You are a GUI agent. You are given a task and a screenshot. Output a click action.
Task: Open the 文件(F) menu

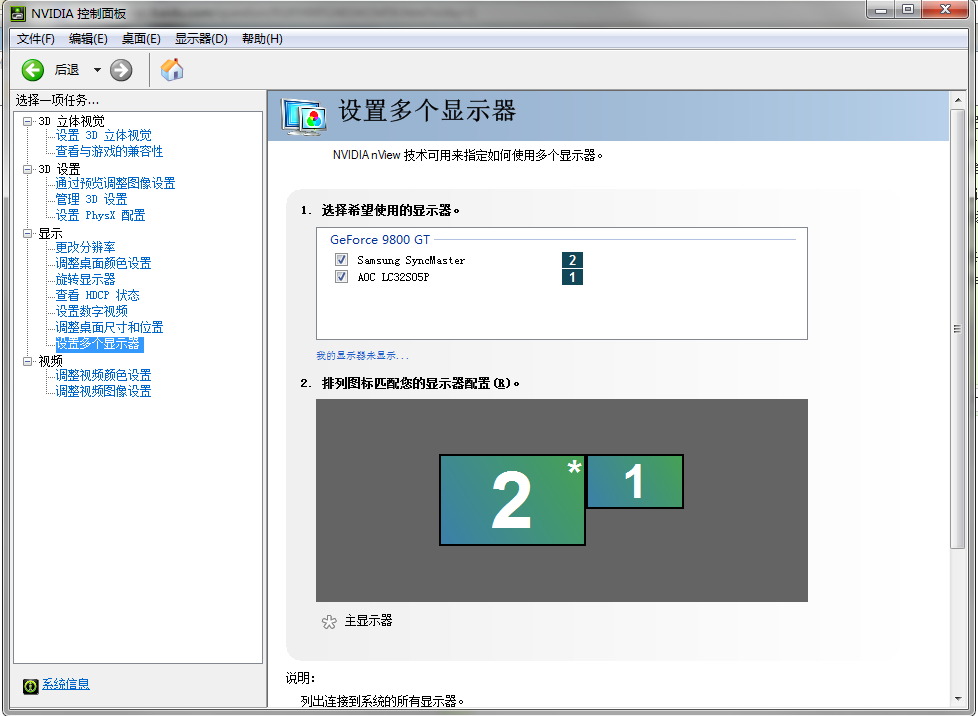(x=36, y=39)
